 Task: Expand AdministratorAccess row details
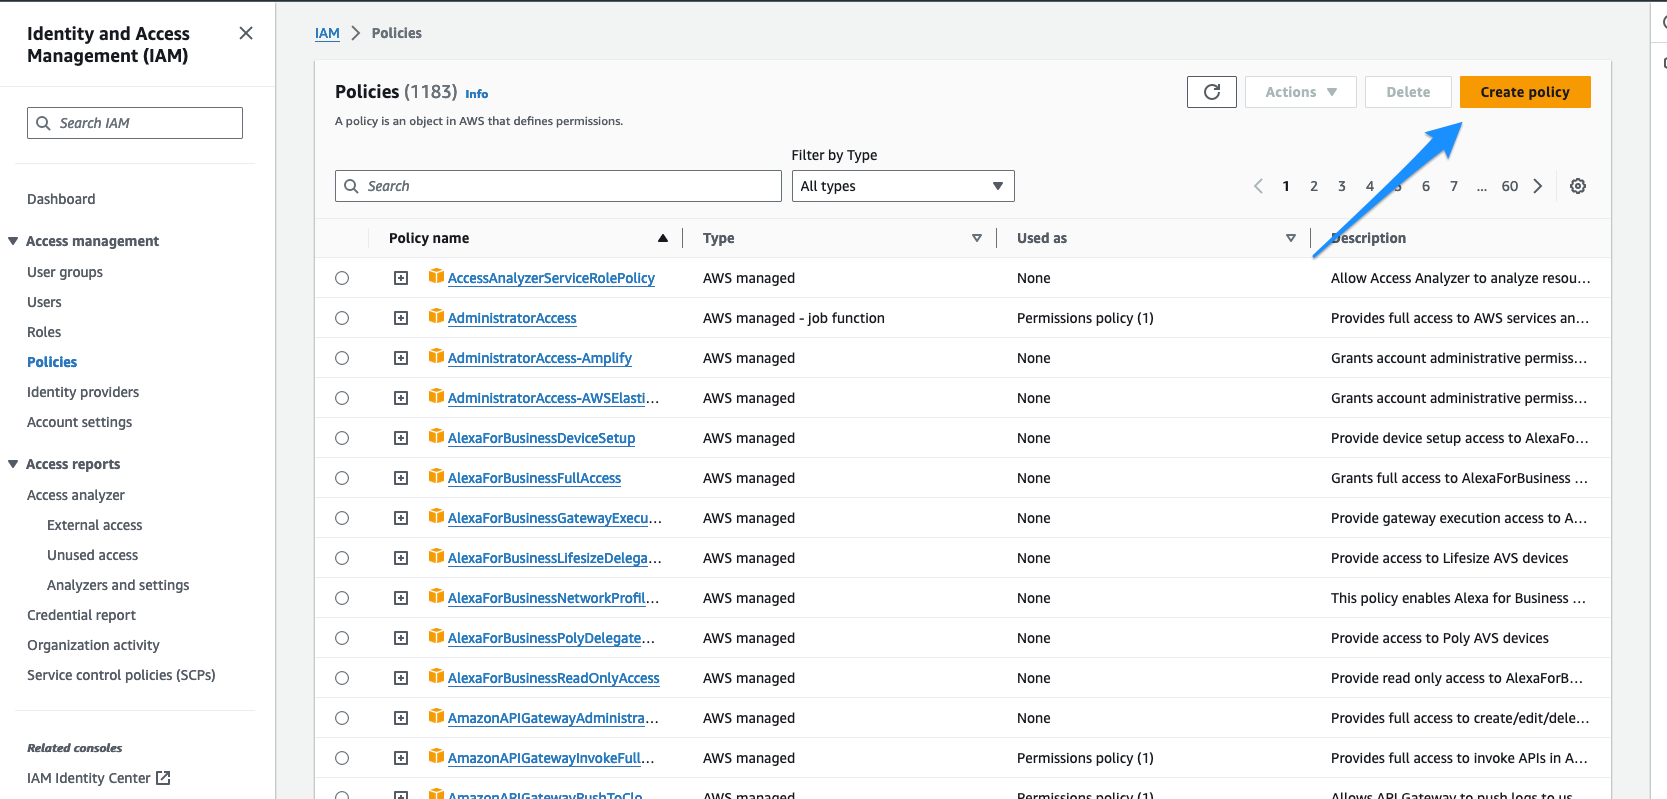[x=401, y=318]
